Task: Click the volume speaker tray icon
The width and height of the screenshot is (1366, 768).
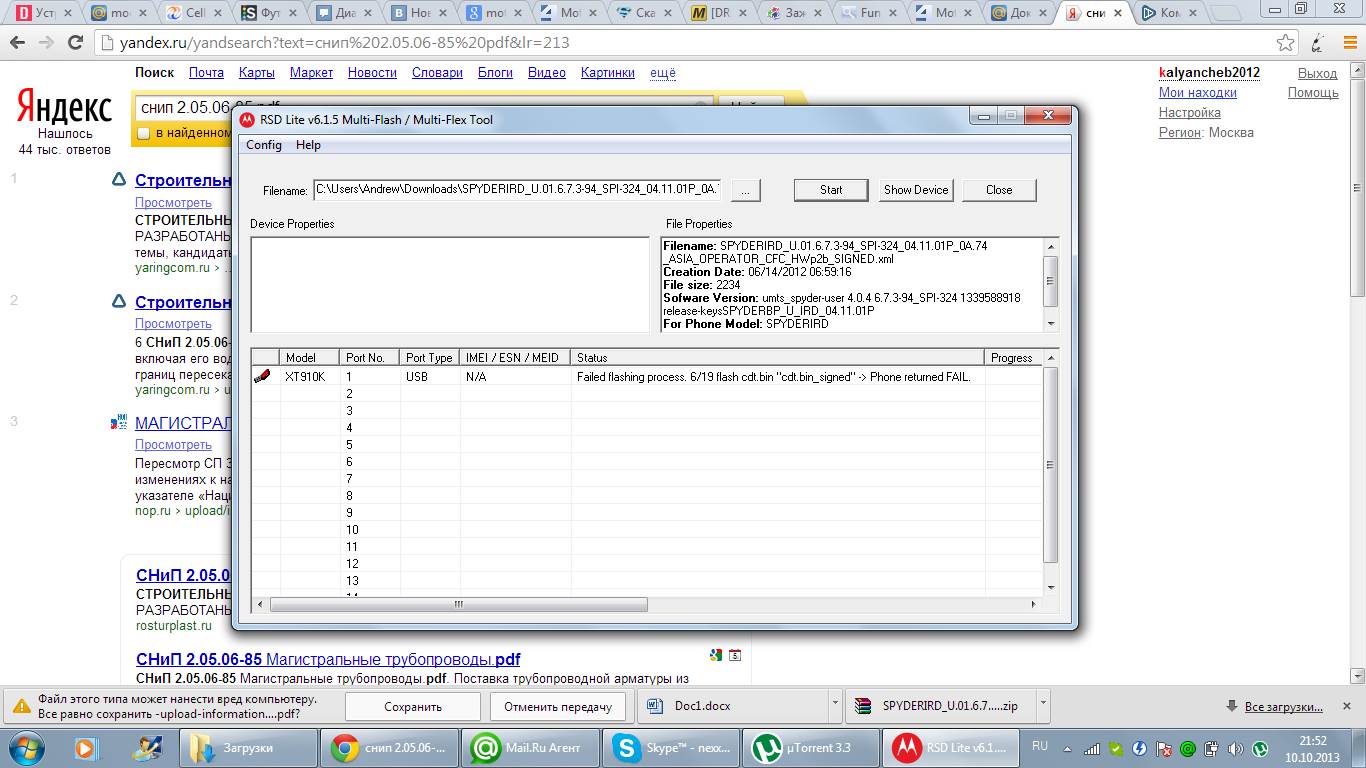Action: pos(1237,747)
